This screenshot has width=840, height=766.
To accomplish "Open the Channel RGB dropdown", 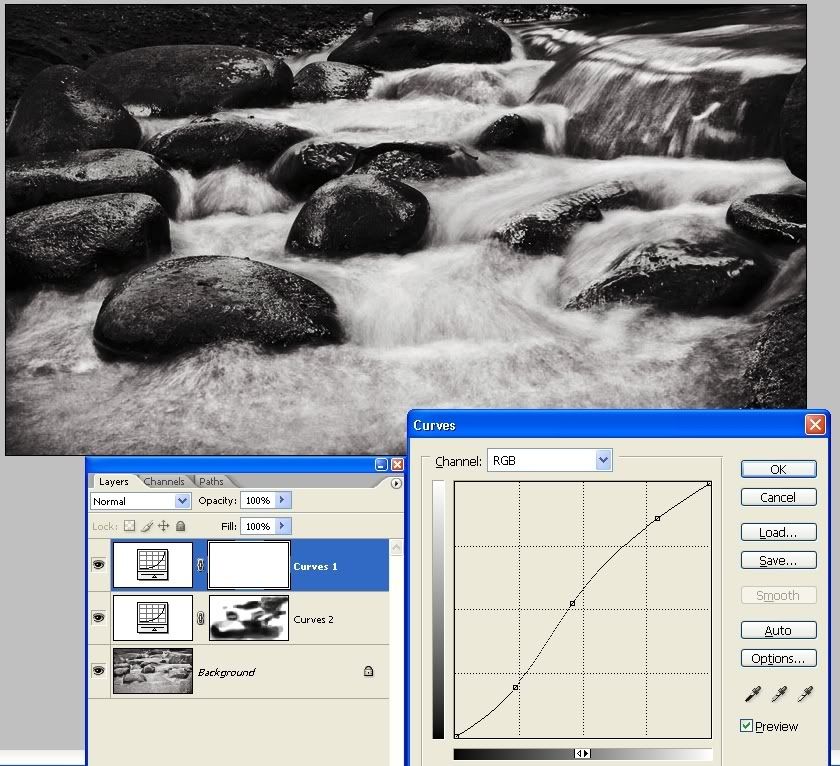I will point(603,460).
